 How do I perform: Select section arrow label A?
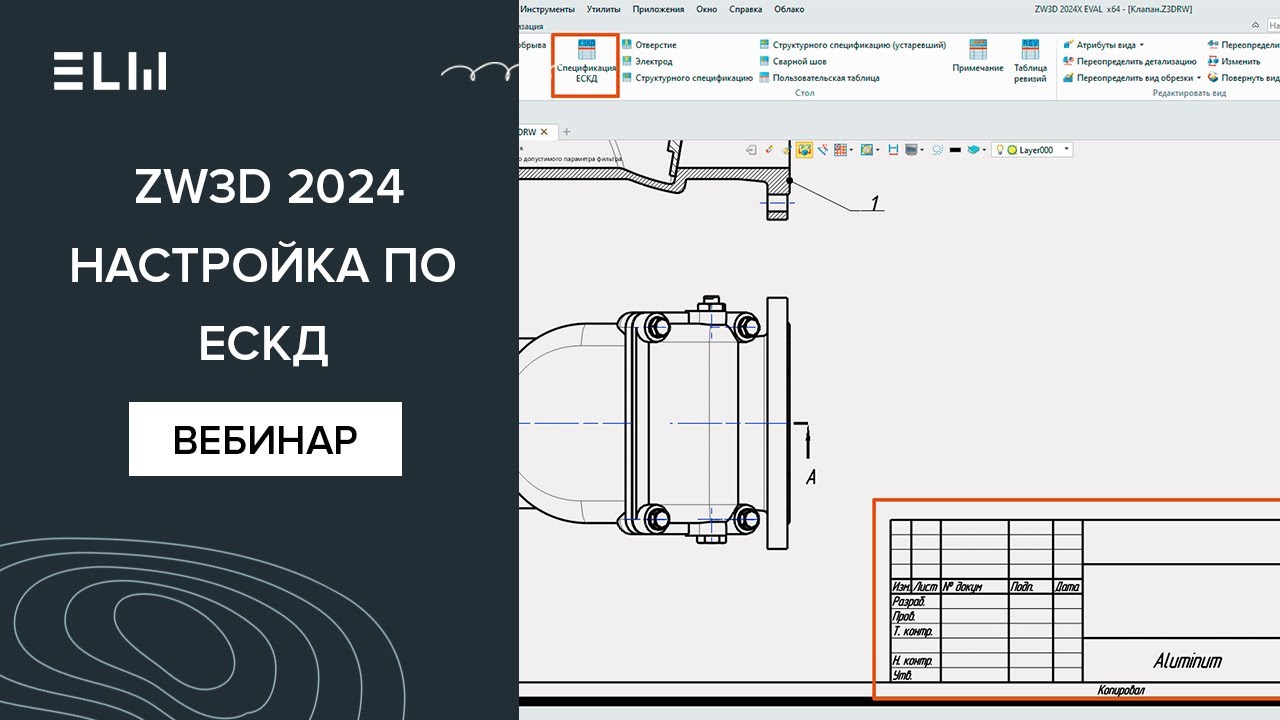click(x=811, y=478)
